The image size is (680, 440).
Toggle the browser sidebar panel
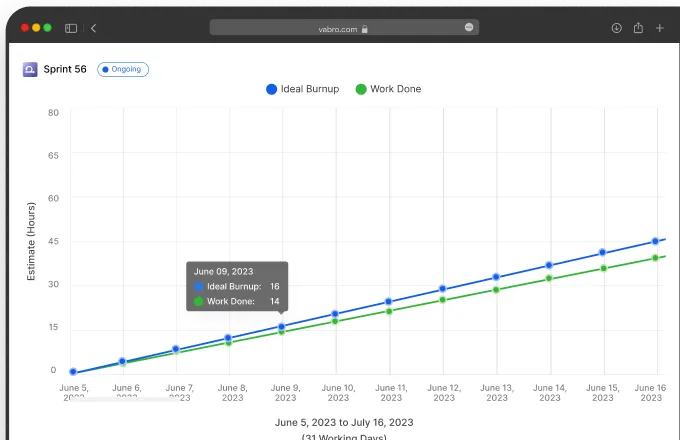pyautogui.click(x=71, y=28)
